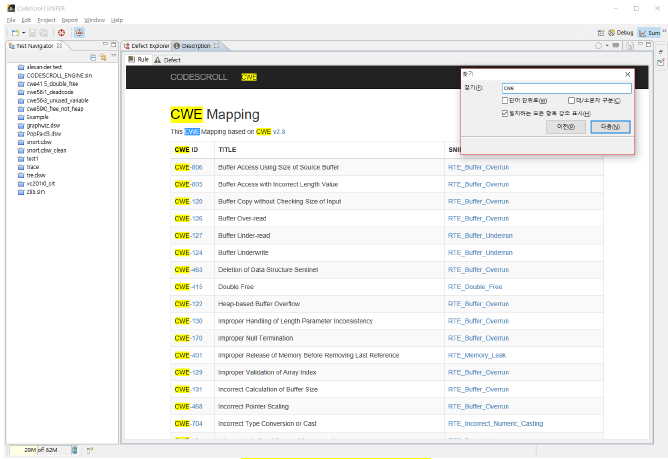This screenshot has width=668, height=459.
Task: Close the Description tab
Action: coord(216,46)
